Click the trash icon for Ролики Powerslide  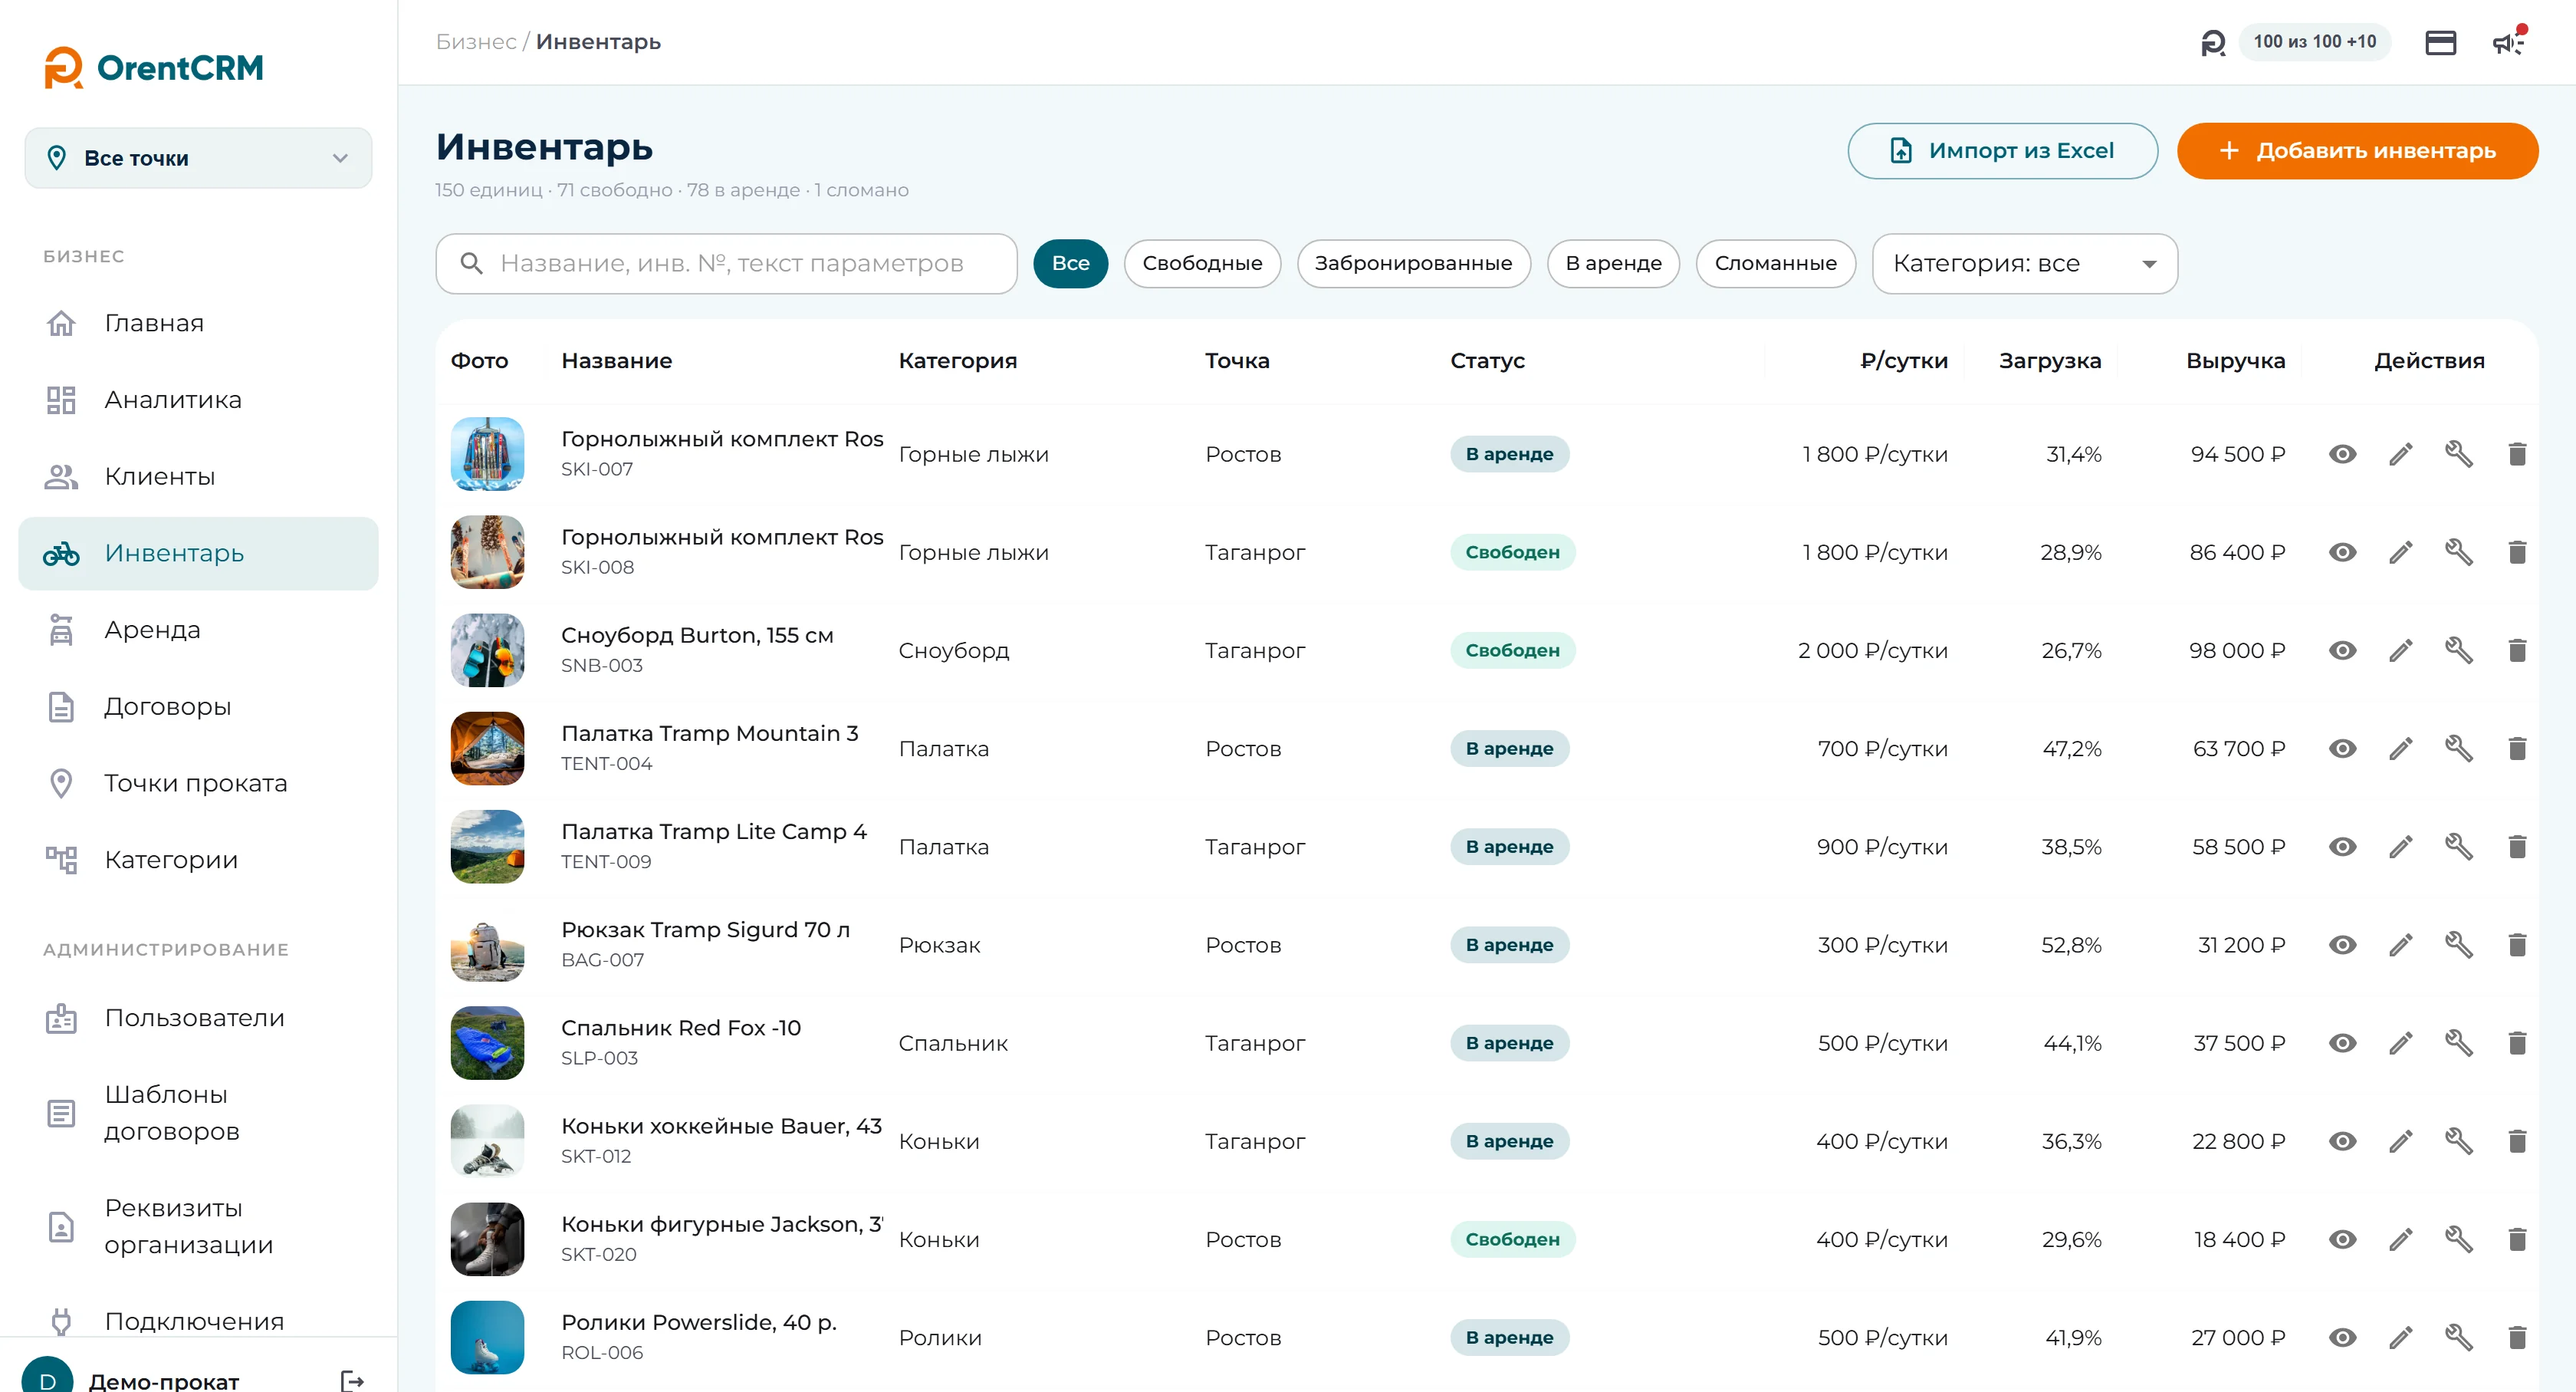[x=2517, y=1338]
